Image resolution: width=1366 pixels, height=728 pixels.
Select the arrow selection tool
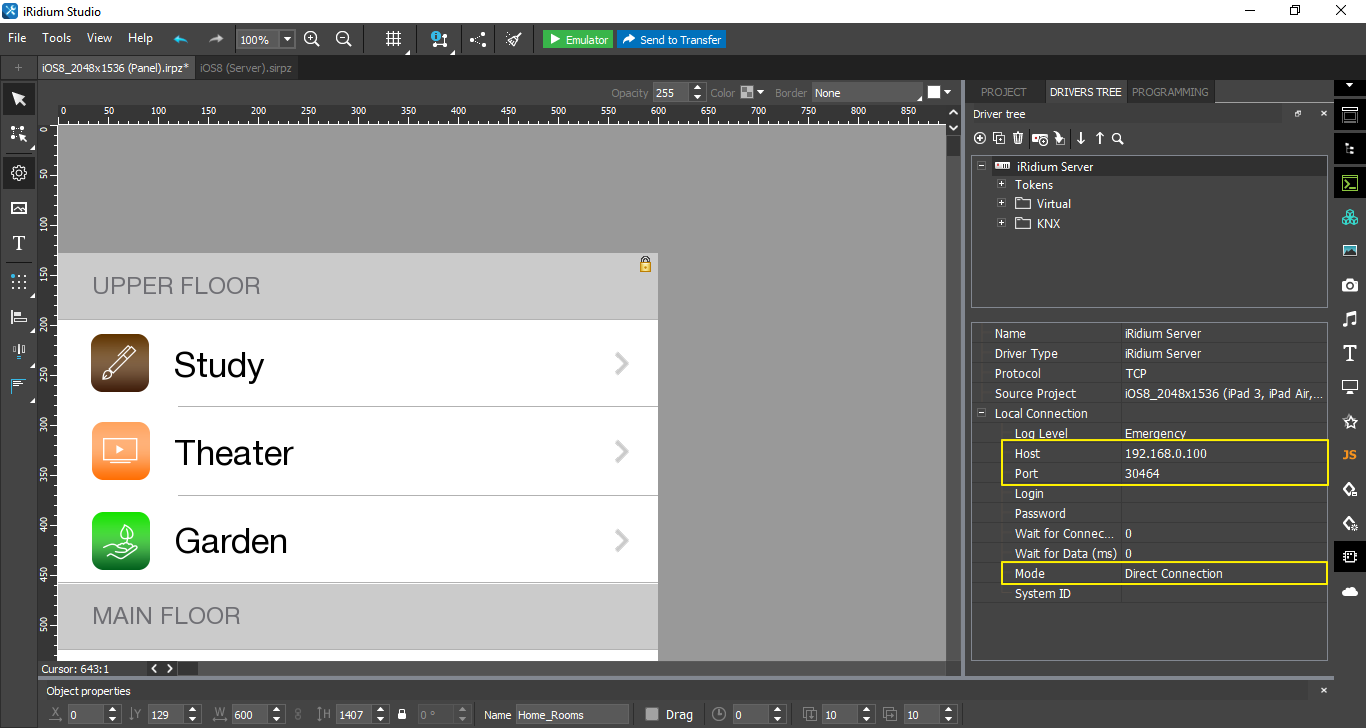tap(18, 99)
